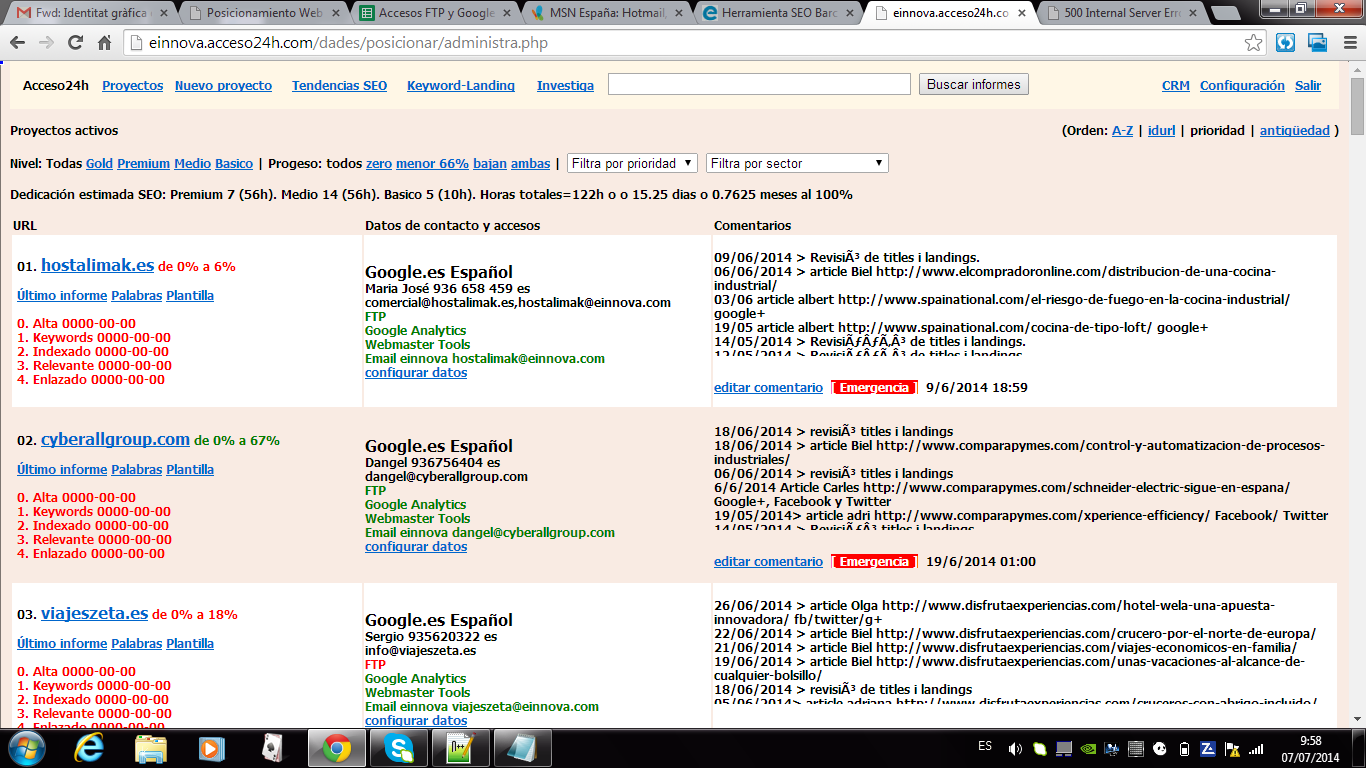The height and width of the screenshot is (768, 1366).
Task: Click the ES language indicator in tray
Action: coord(985,746)
